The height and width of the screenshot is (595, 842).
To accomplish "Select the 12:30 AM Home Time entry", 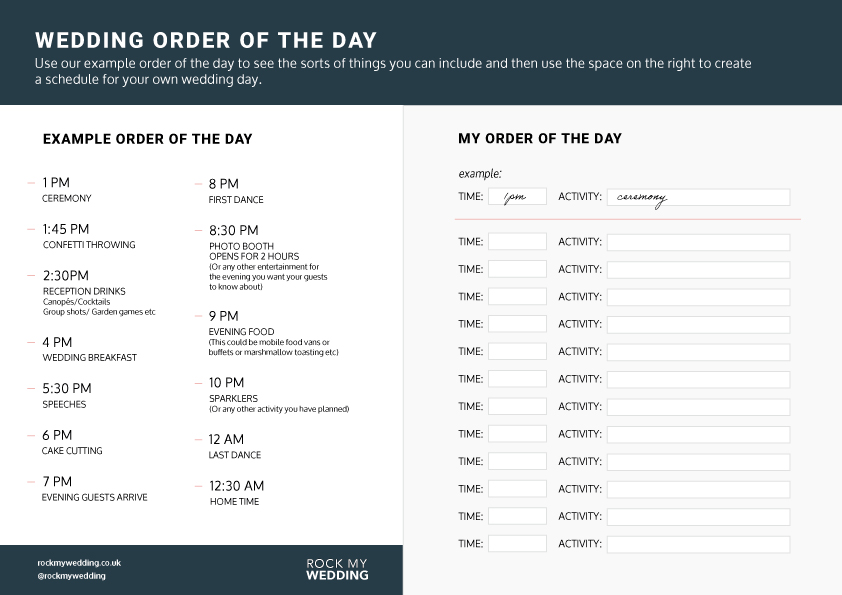I will pos(236,493).
